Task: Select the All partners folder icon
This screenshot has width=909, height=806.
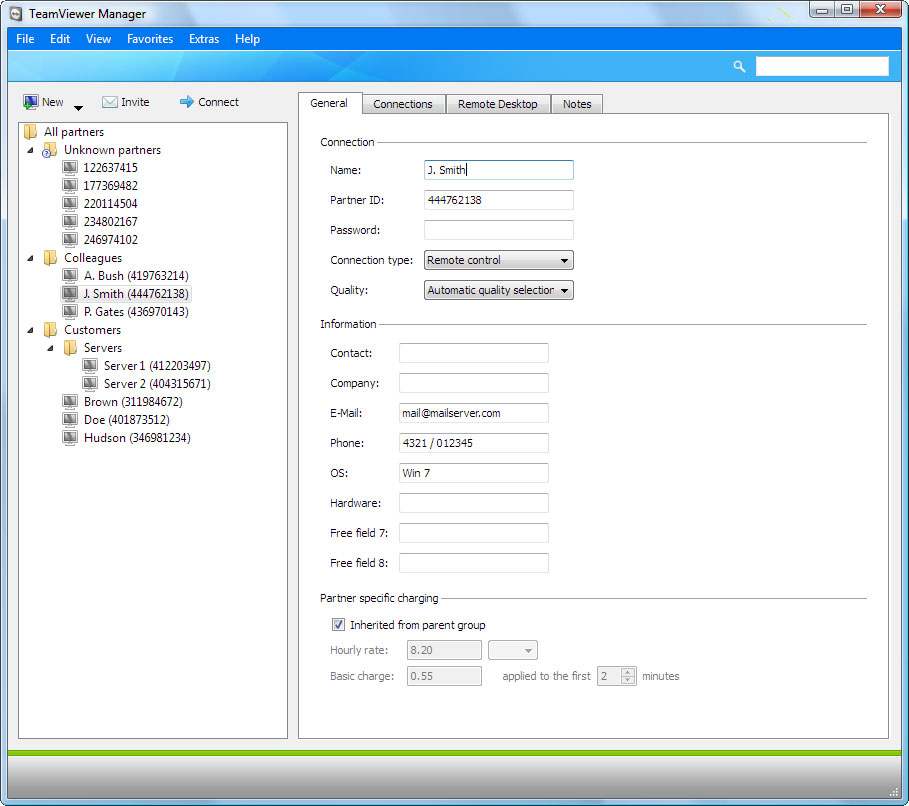Action: coord(31,132)
